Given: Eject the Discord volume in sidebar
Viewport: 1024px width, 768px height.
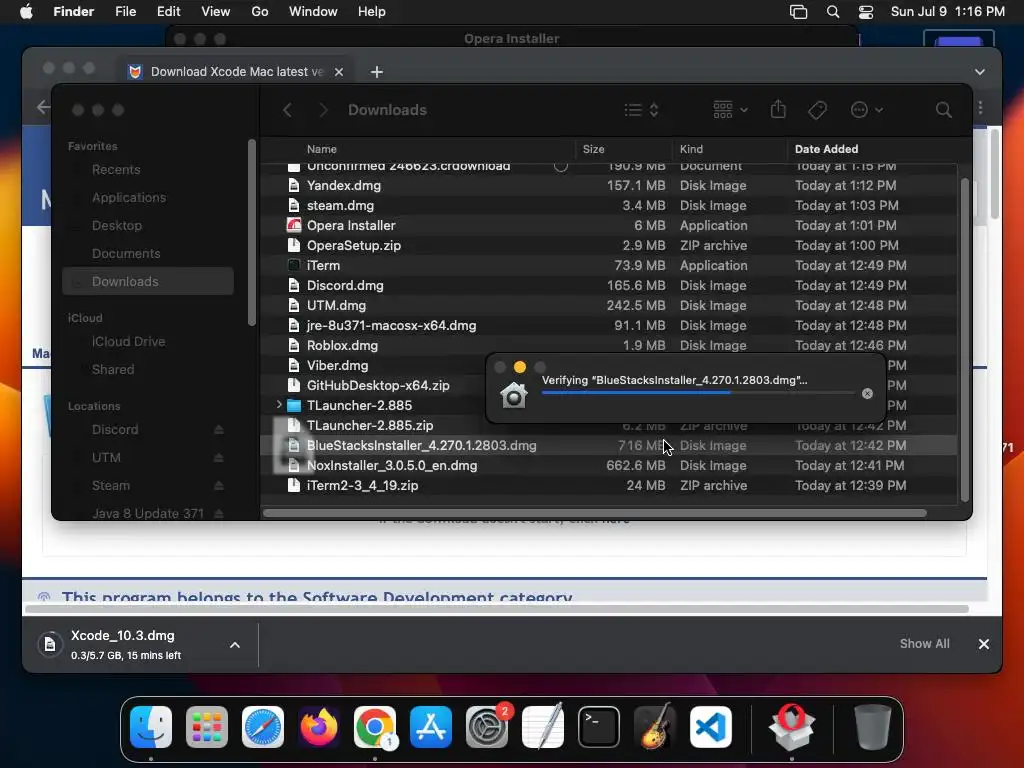Looking at the screenshot, I should point(219,430).
